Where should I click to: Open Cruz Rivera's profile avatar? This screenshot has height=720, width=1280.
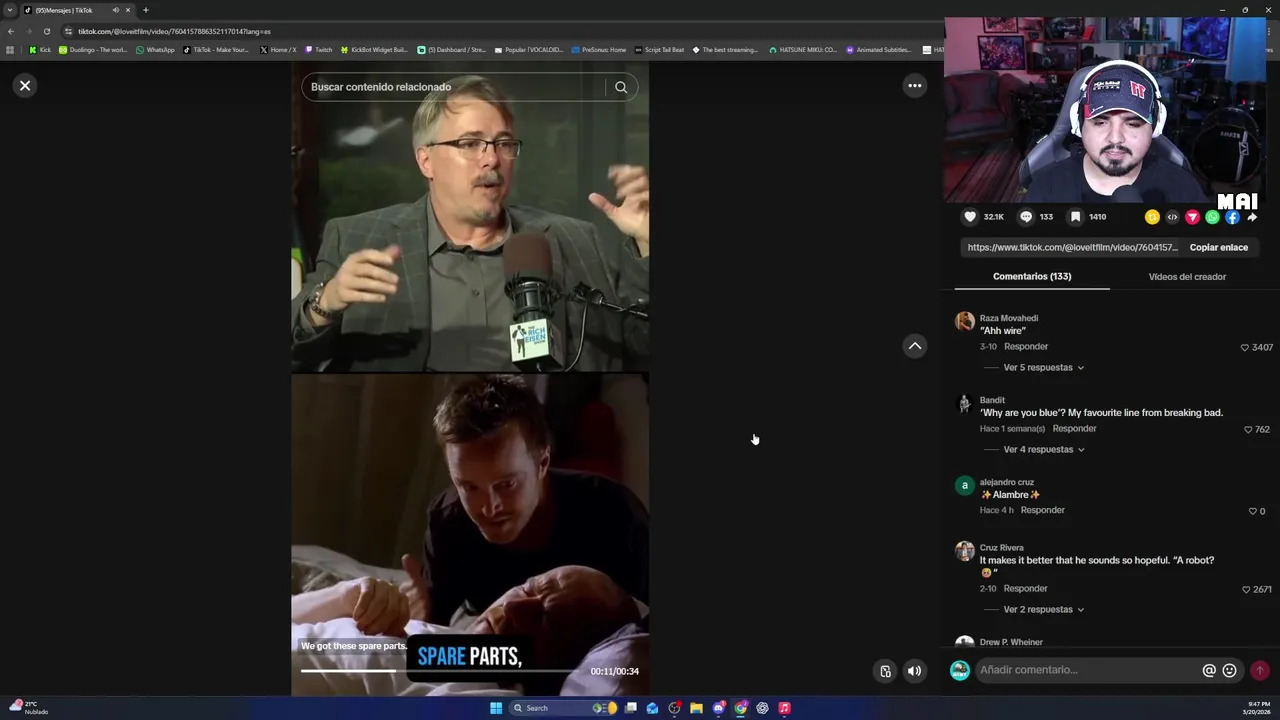point(965,551)
